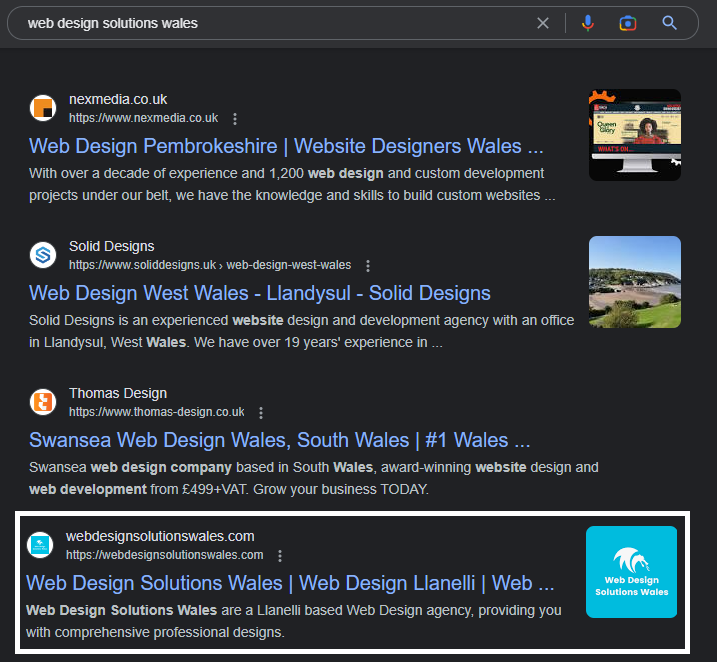Edit the search box text 'web design solutions wales'

point(112,23)
